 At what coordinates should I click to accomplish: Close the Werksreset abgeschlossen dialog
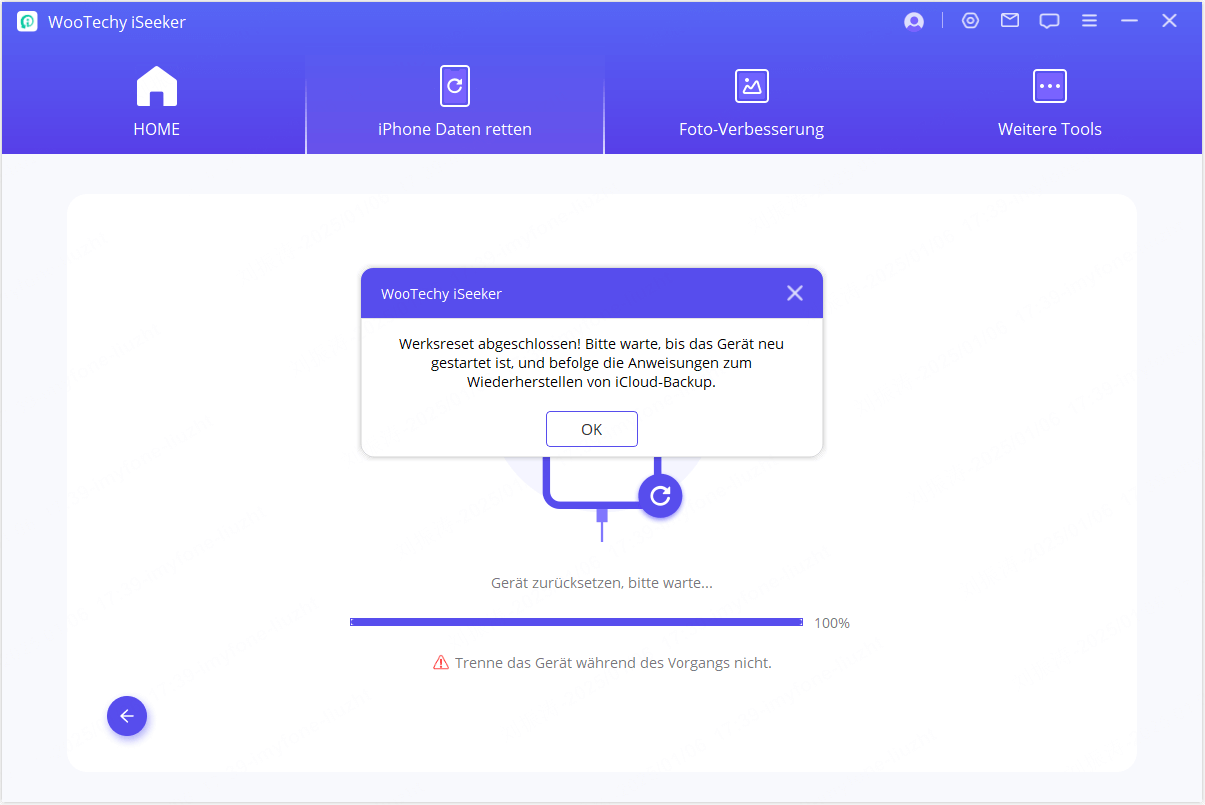click(795, 293)
